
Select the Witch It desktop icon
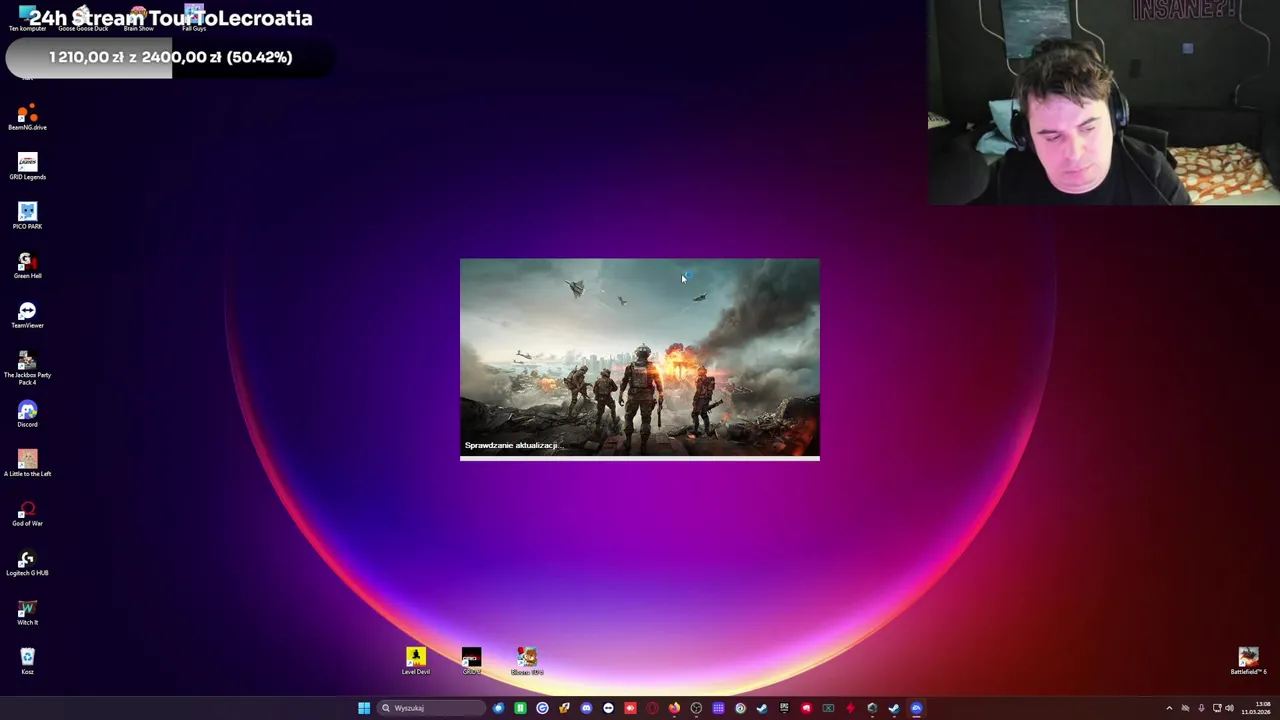[x=27, y=611]
